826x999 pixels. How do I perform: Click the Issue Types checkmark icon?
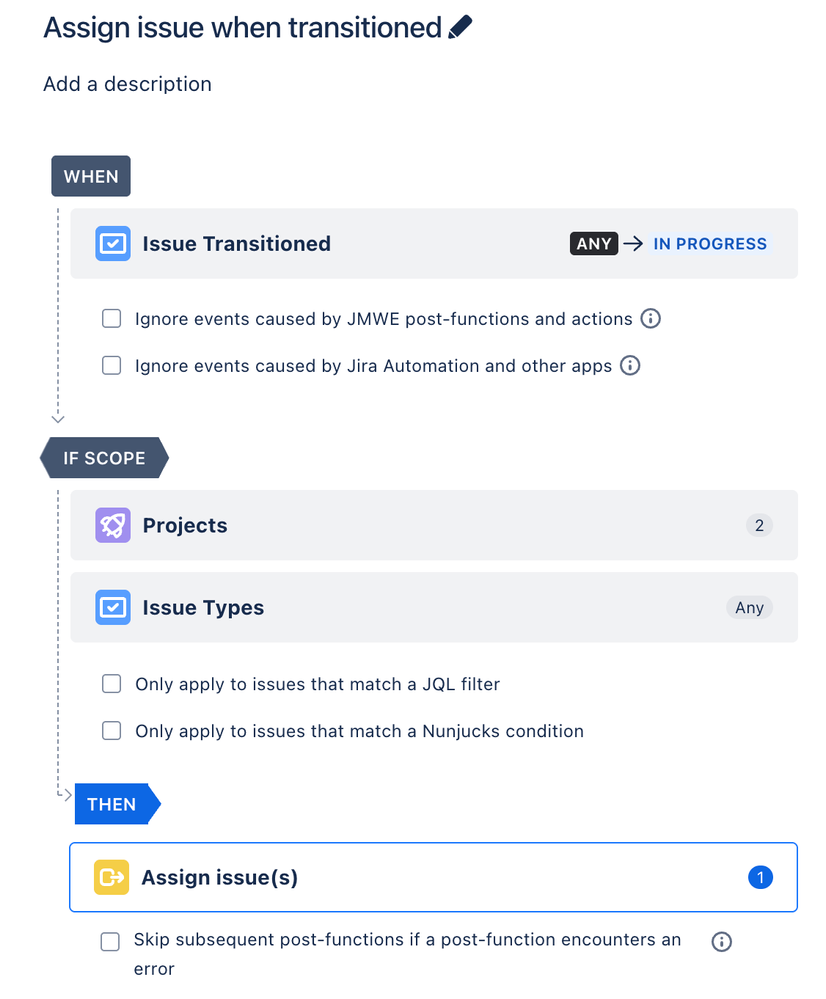[x=113, y=607]
